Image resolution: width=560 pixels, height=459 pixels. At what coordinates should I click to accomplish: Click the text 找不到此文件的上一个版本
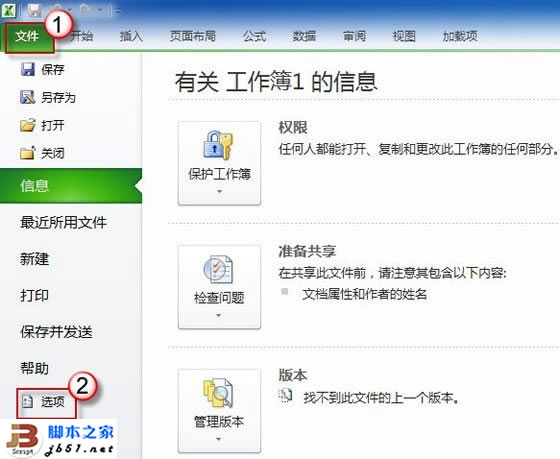(381, 397)
